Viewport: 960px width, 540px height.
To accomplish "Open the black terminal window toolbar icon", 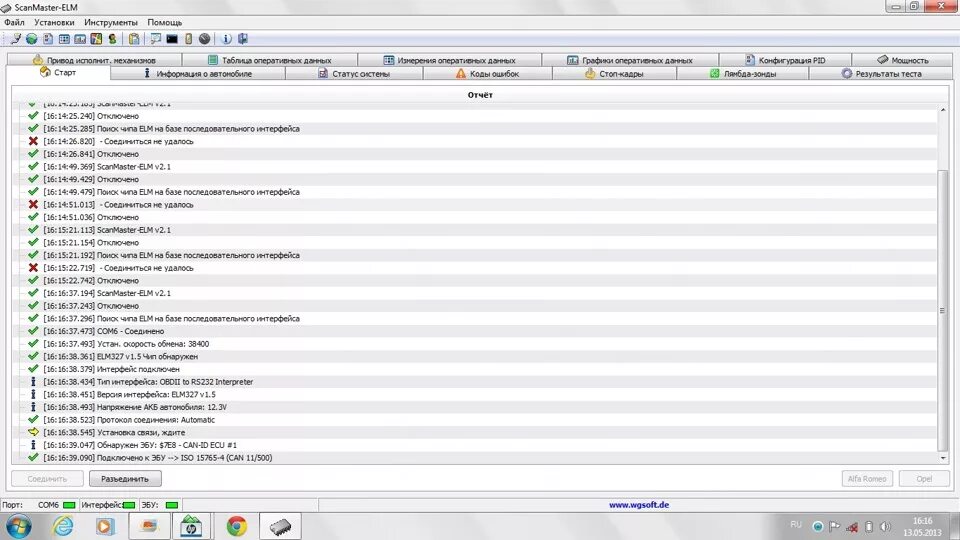I will [172, 39].
